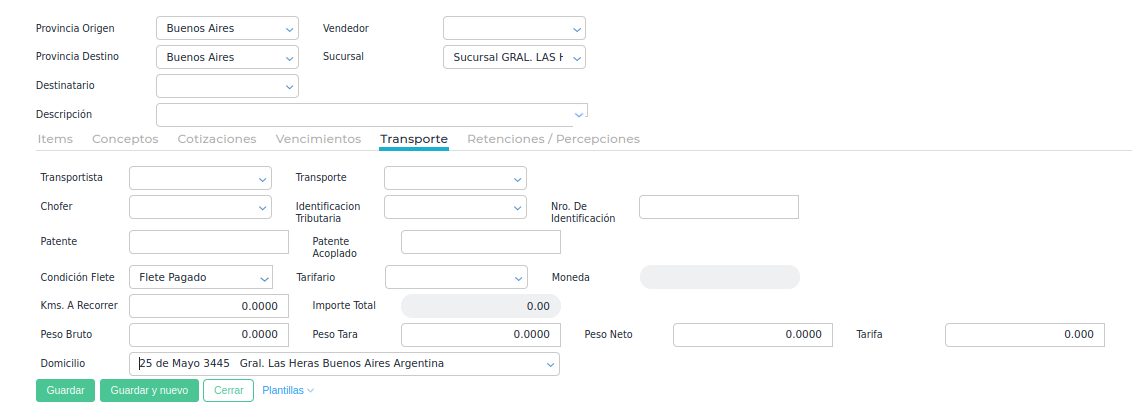This screenshot has height=411, width=1132.
Task: Switch to the Items tab
Action: click(55, 139)
